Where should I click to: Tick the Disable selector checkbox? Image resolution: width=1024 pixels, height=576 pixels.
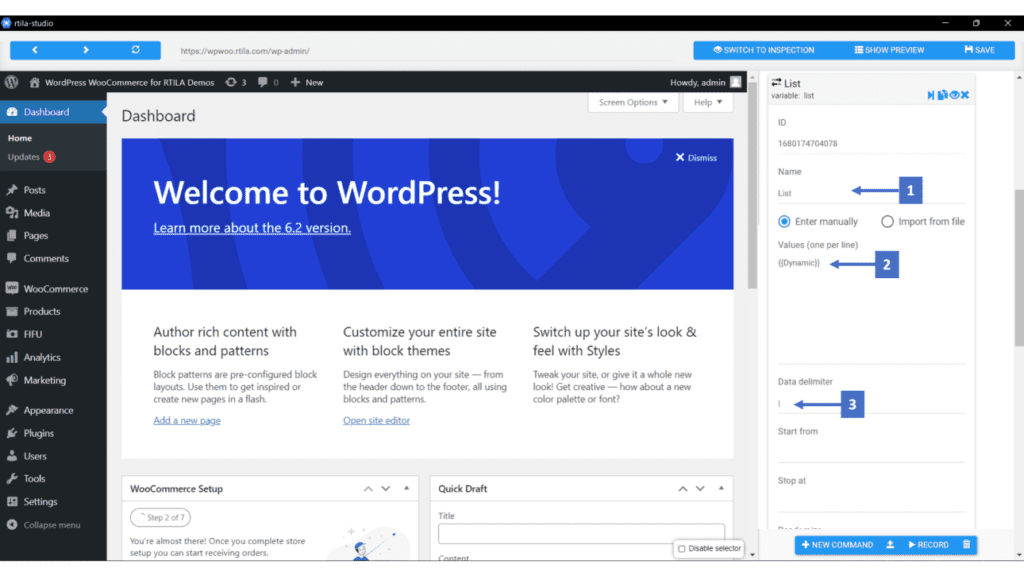click(682, 549)
